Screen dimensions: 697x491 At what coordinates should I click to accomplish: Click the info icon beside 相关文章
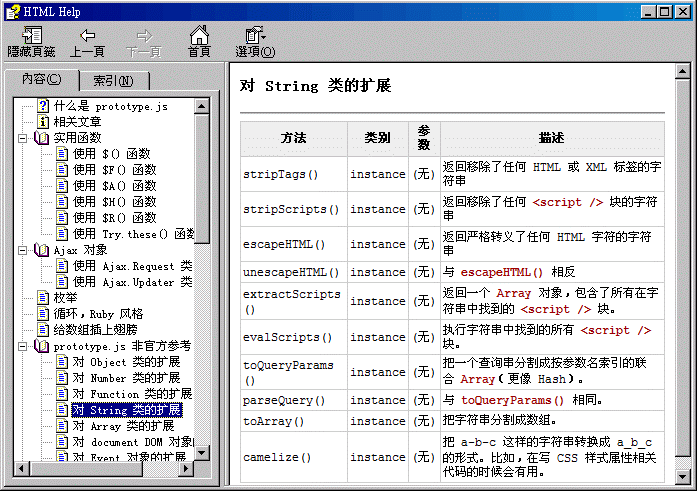click(43, 122)
